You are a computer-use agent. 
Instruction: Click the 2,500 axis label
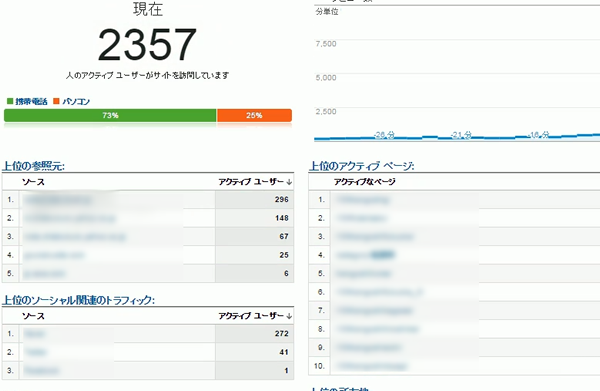click(x=326, y=112)
